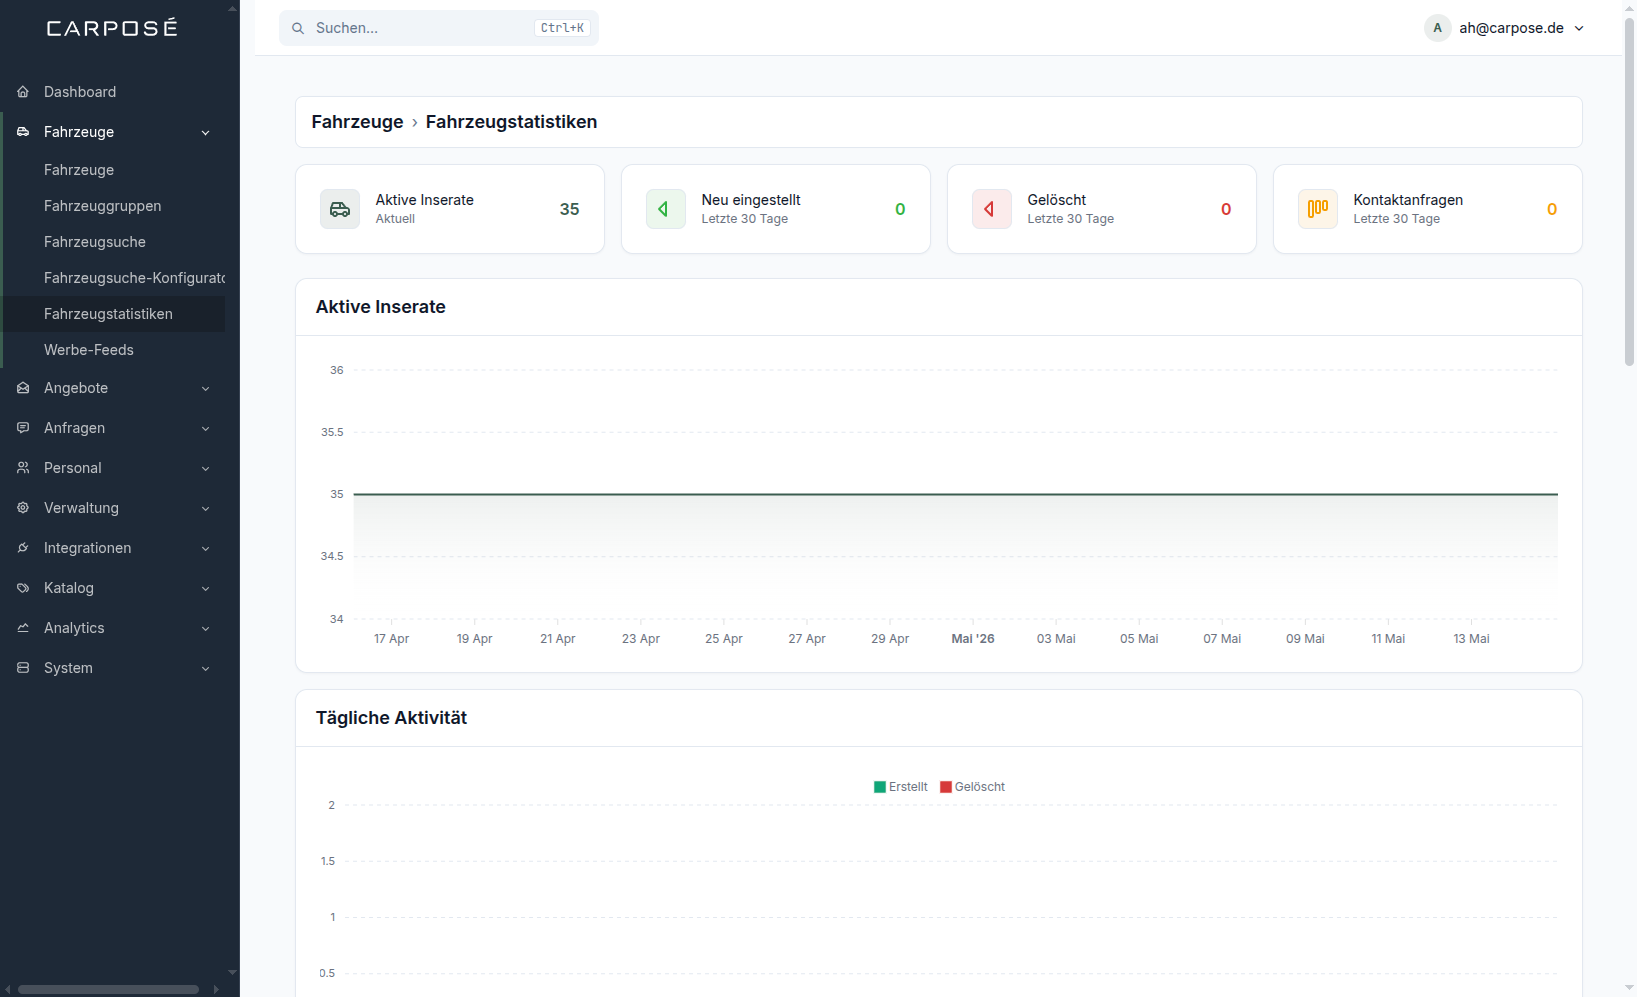Click the orange icon on Kontaktanfragen card
The image size is (1637, 997).
1318,209
